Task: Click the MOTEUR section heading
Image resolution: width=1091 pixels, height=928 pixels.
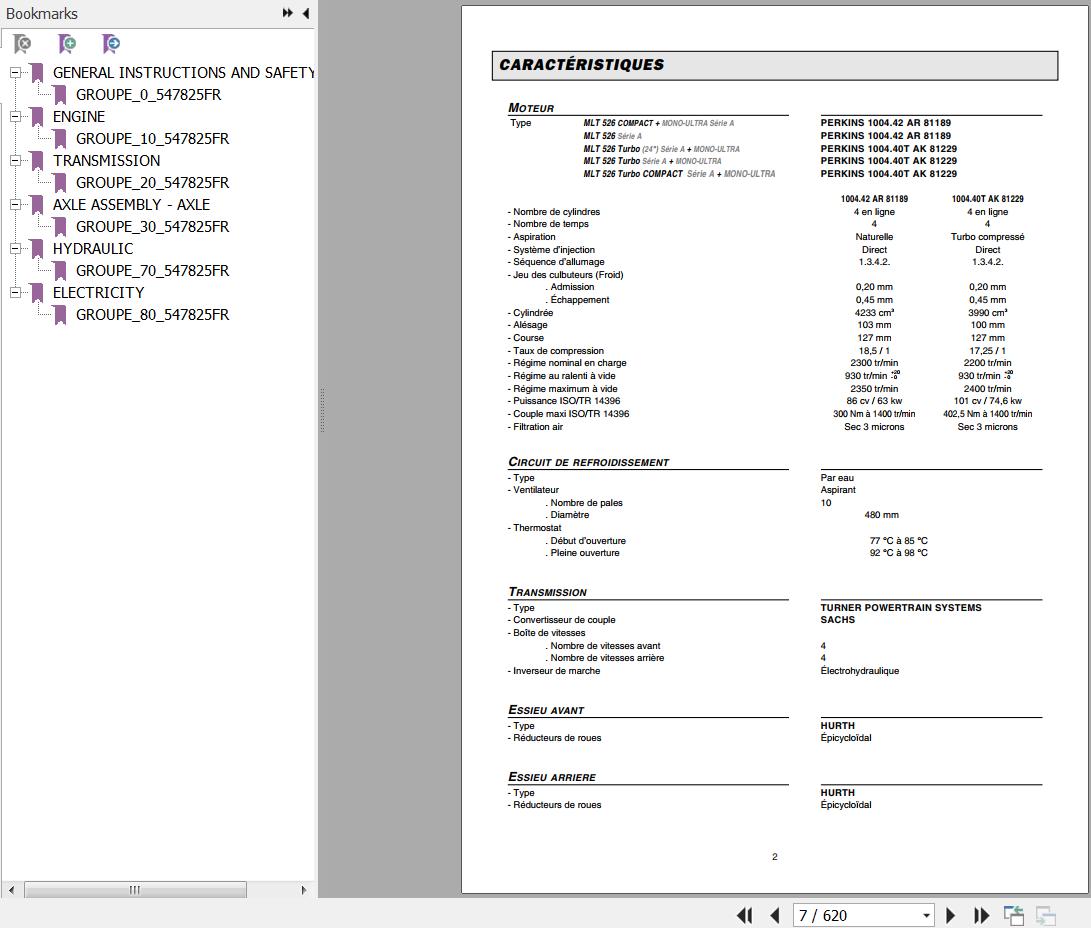Action: 531,108
